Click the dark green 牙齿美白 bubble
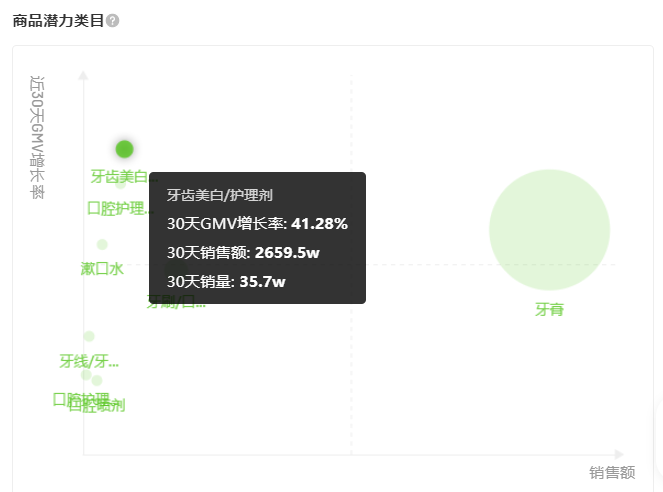Screen dimensions: 663x492 [124, 149]
